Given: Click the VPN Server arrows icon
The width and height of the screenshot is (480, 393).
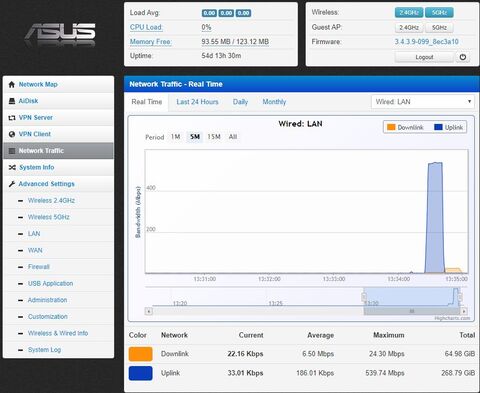Looking at the screenshot, I should click(x=12, y=118).
